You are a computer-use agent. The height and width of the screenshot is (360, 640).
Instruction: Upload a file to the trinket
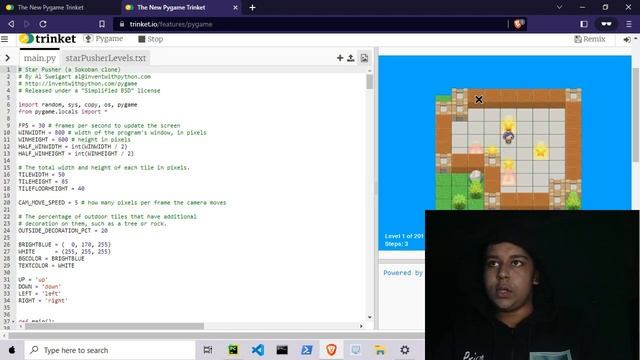[351, 58]
